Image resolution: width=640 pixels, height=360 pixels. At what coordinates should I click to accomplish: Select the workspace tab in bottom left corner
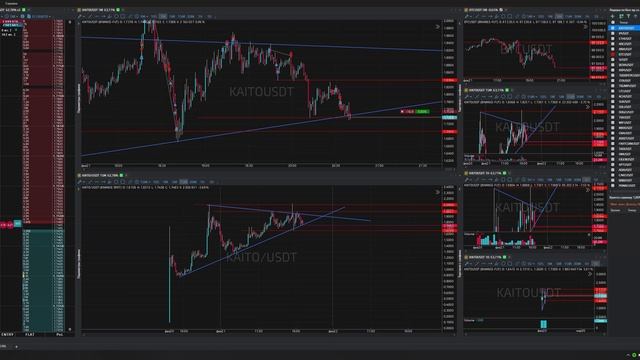pyautogui.click(x=3, y=347)
